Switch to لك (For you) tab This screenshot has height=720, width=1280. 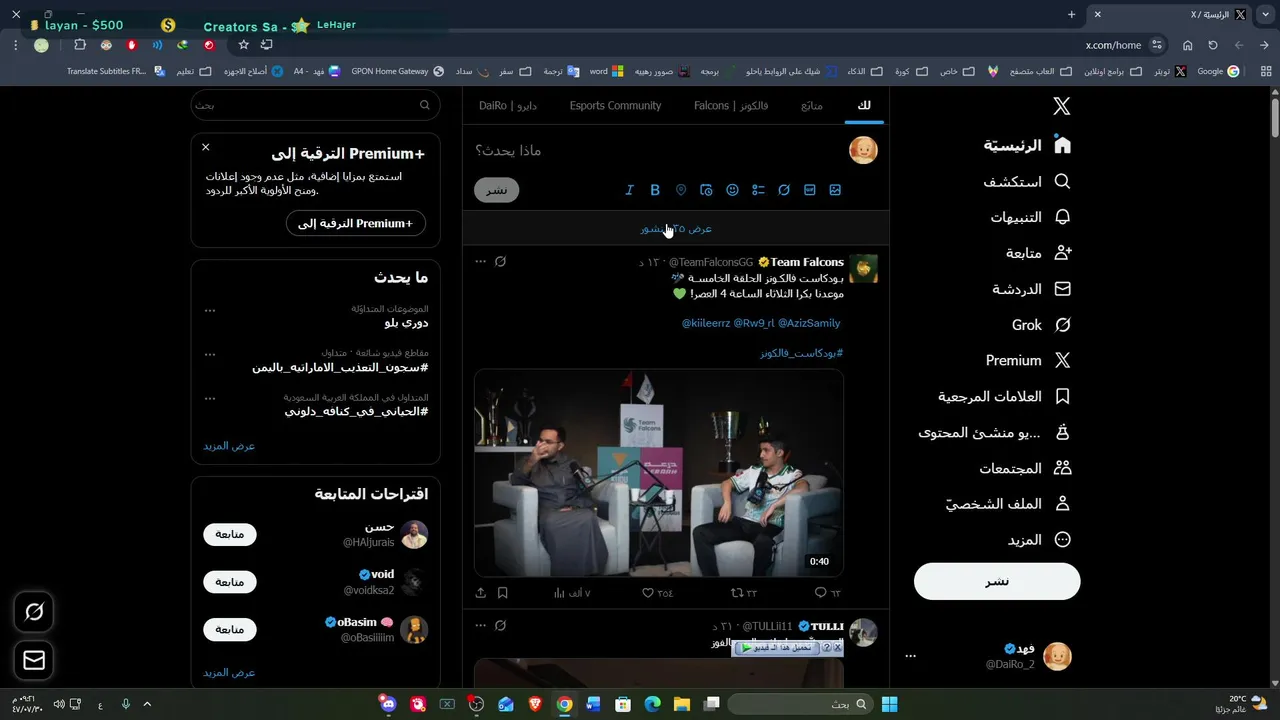coord(864,106)
